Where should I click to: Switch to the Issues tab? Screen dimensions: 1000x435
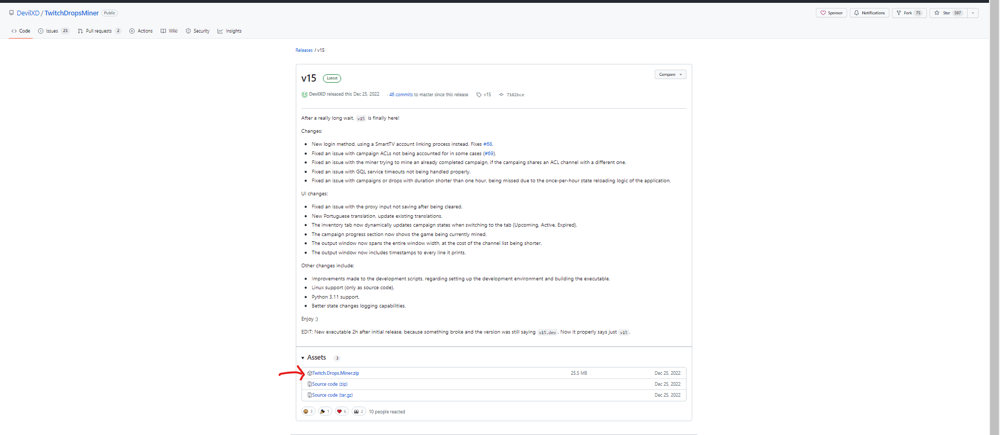[53, 31]
